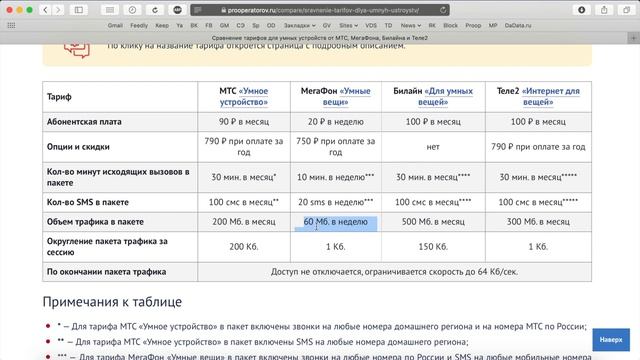Screen dimensions: 640x360
Task: Expand the News bookmarks folder
Action: (411, 25)
